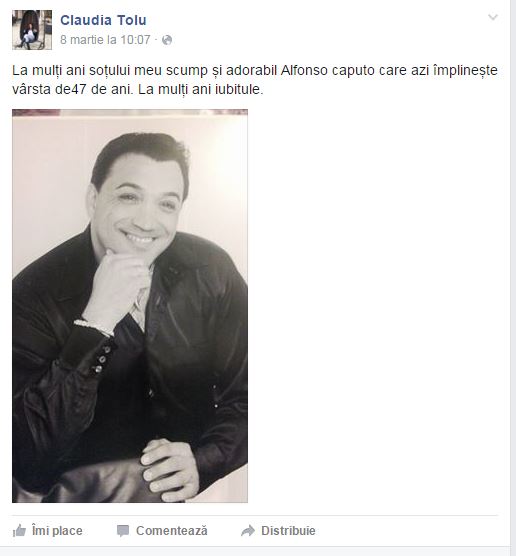Image resolution: width=516 pixels, height=556 pixels.
Task: Open the post options chevron menu
Action: pos(493,17)
